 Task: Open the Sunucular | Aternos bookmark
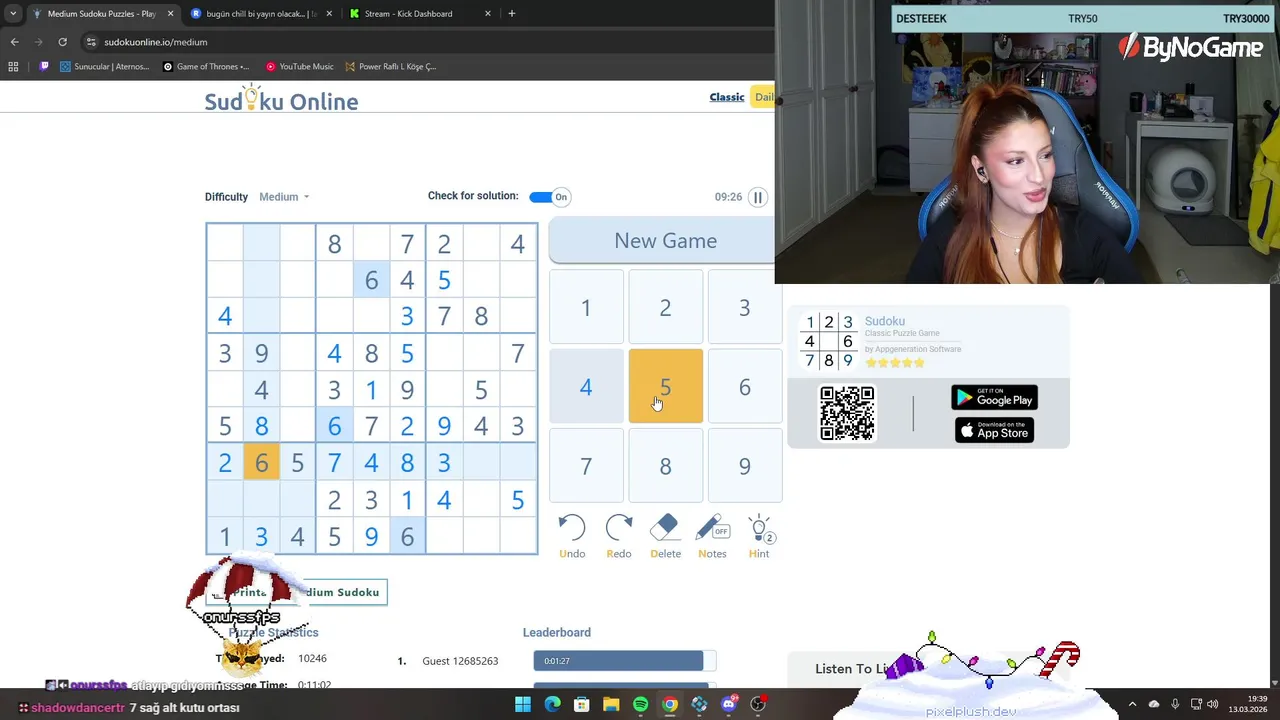pos(105,67)
